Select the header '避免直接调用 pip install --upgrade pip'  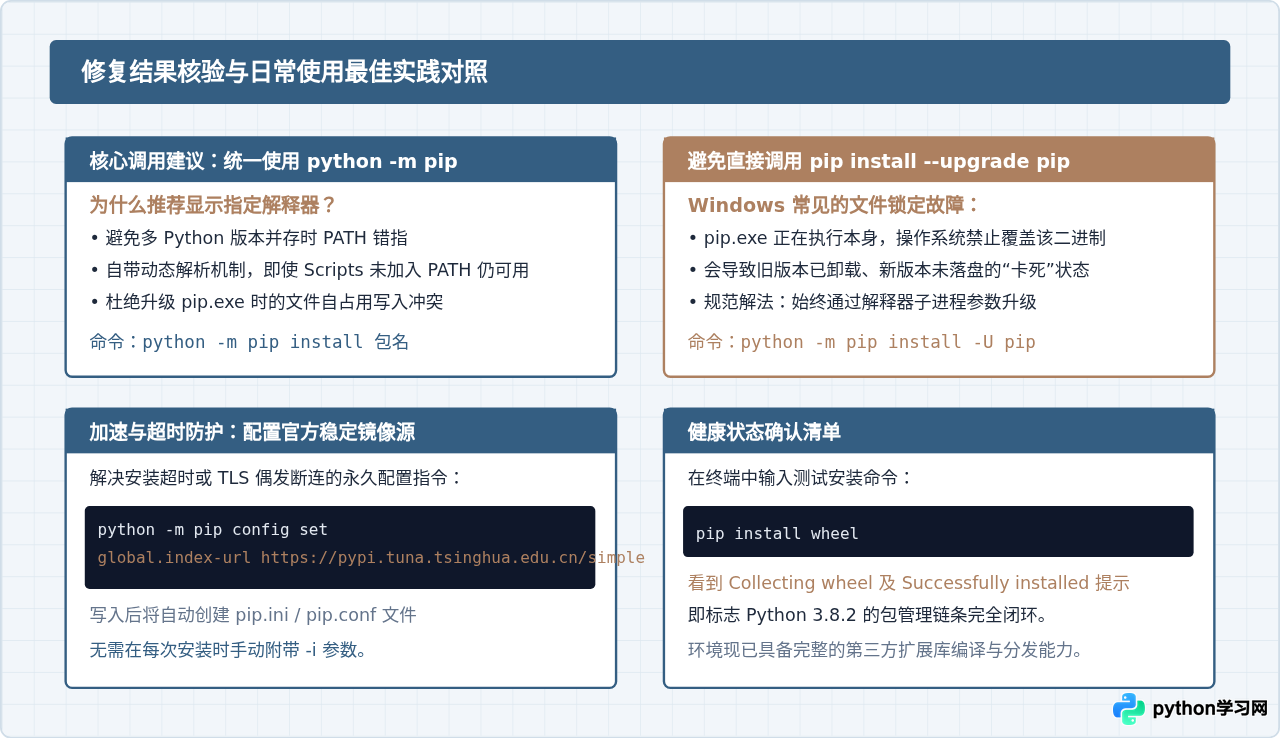(x=939, y=160)
